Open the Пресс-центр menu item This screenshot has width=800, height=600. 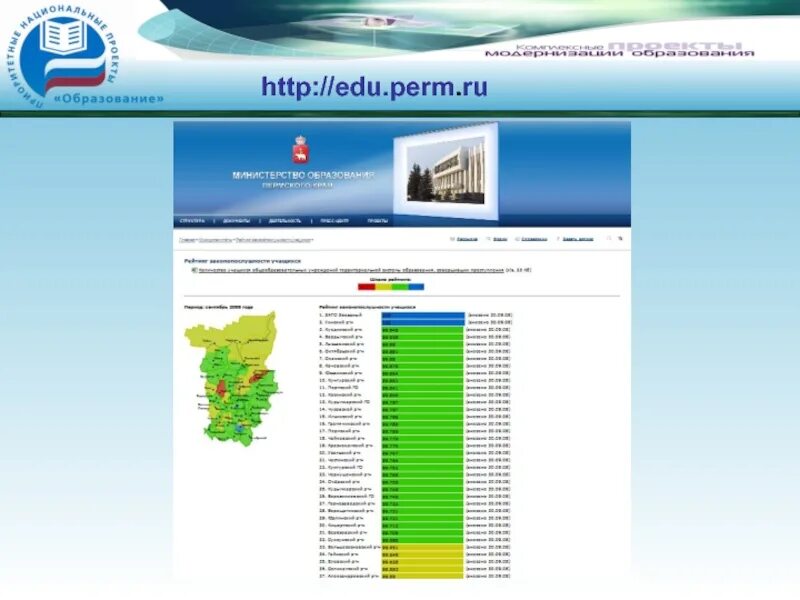(334, 221)
